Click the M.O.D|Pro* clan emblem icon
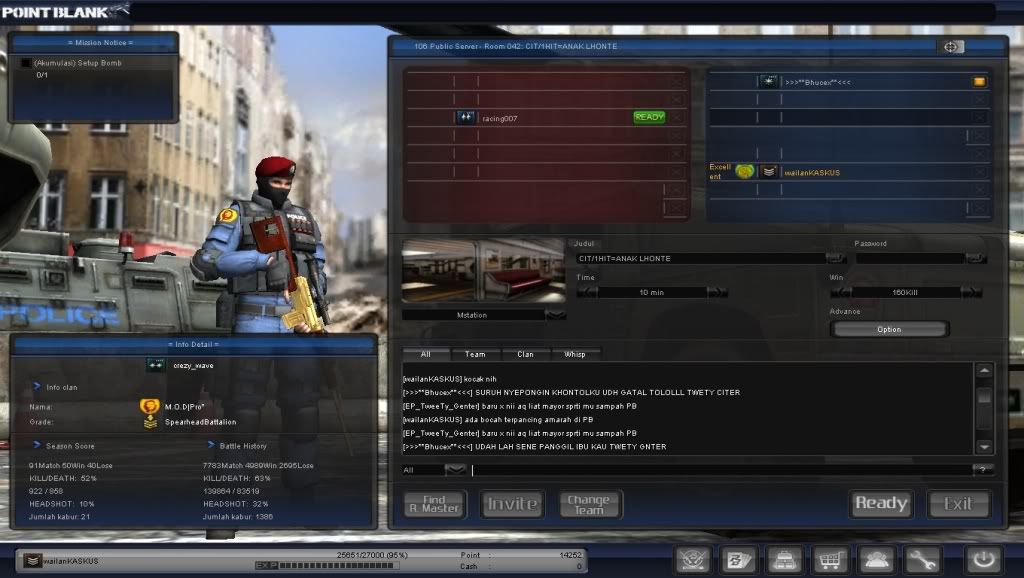The image size is (1024, 578). tap(150, 406)
